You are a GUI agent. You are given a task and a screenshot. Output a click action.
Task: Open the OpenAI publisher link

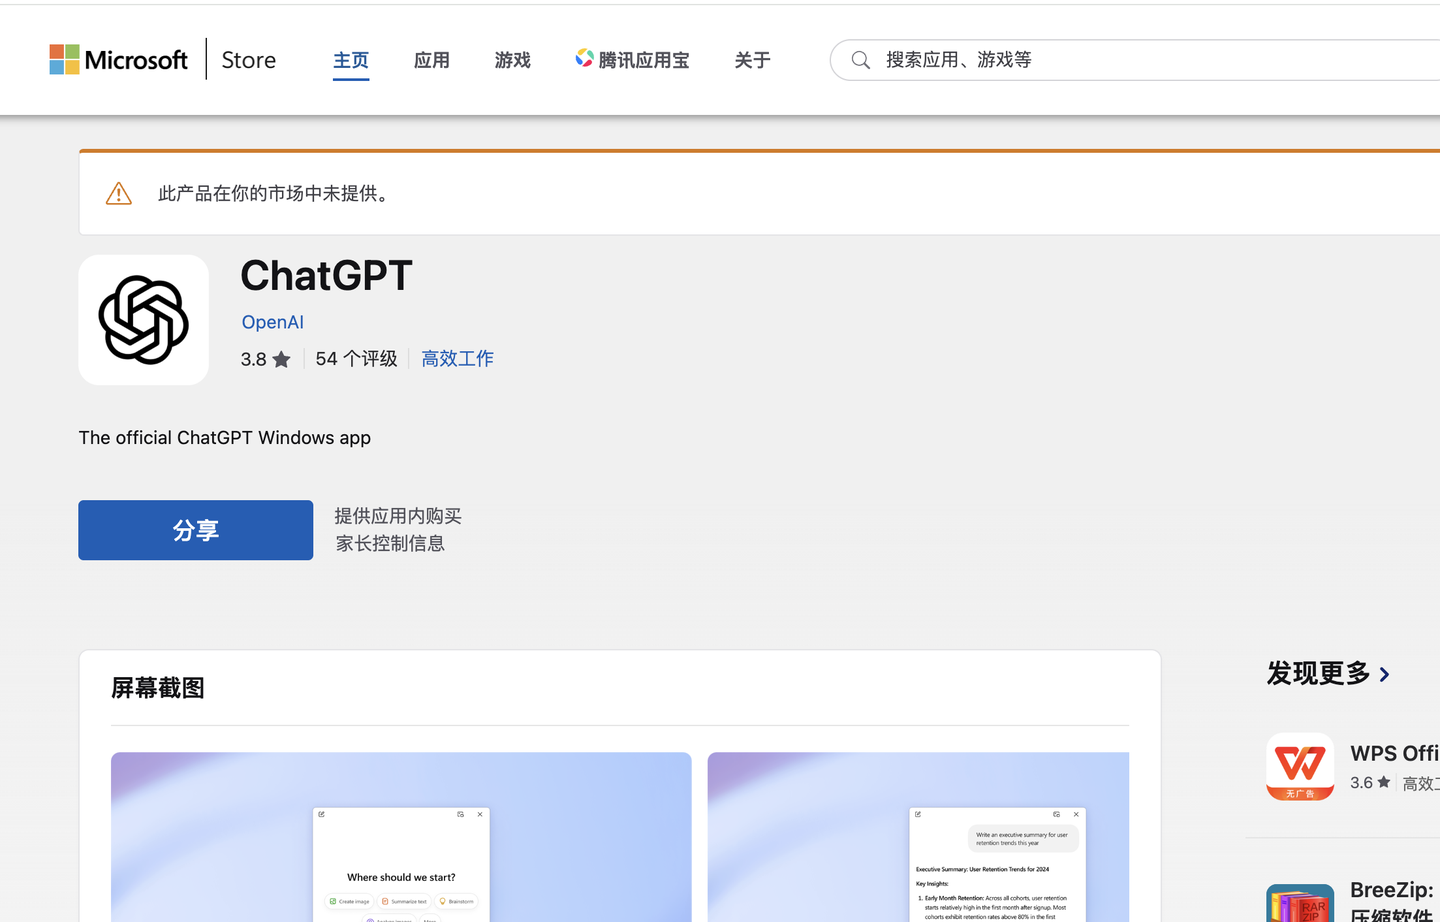(272, 322)
